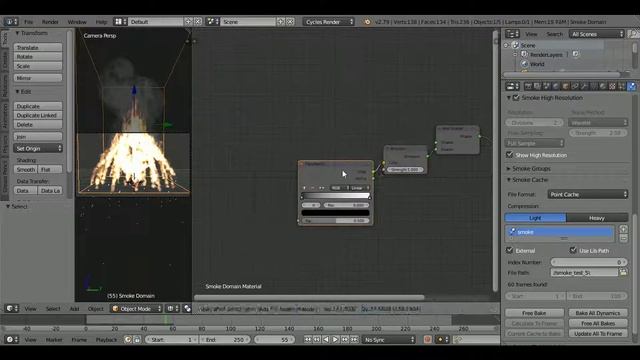The image size is (640, 360).
Task: Play animation in reverse
Action: point(326,340)
